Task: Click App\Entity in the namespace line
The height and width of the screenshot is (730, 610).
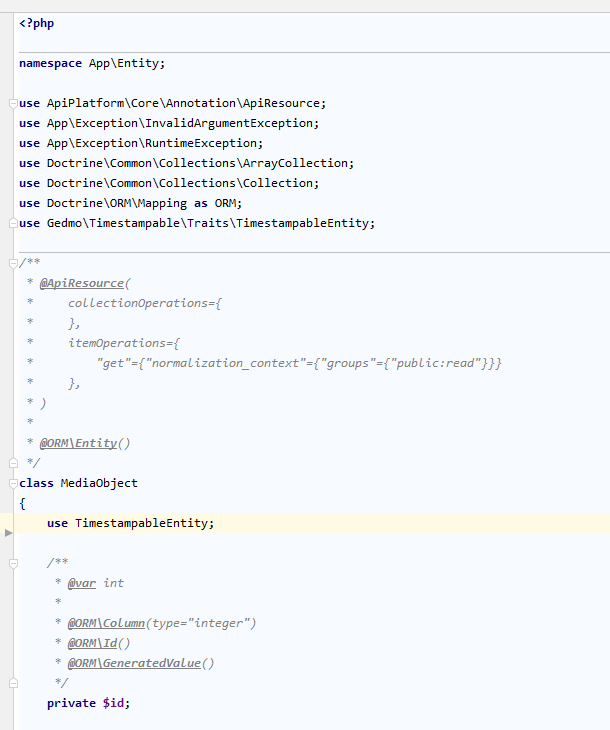Action: (124, 63)
